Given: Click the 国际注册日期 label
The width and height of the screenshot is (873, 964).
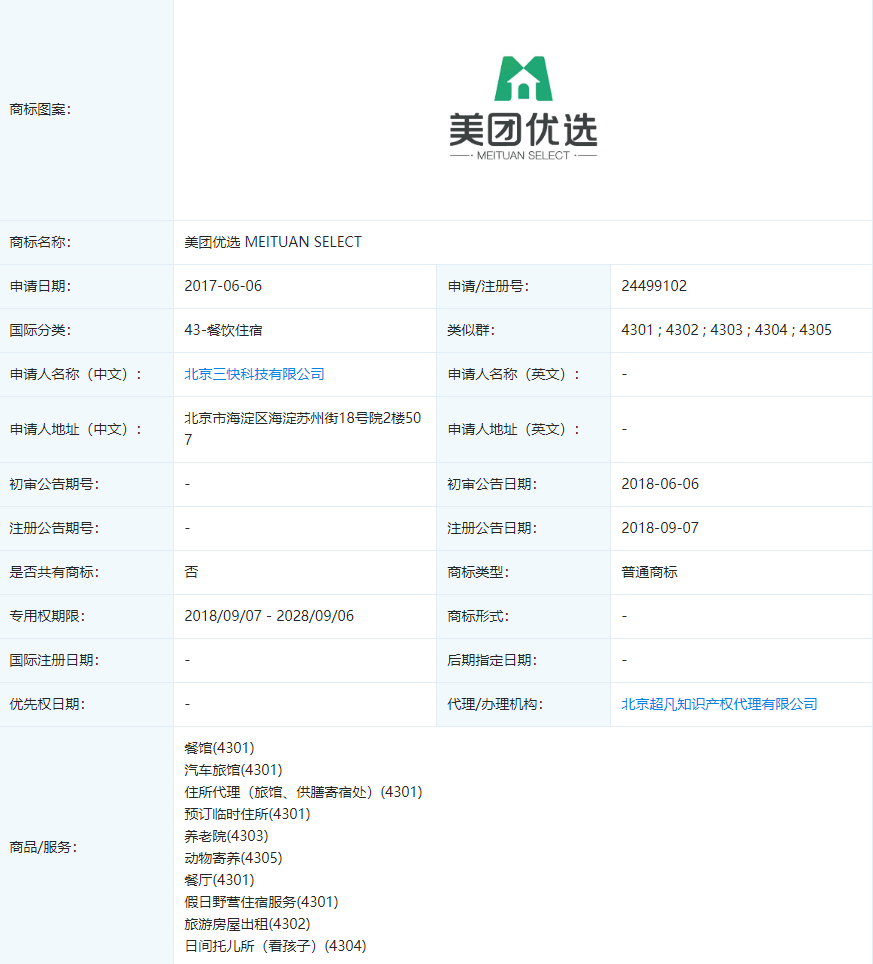Looking at the screenshot, I should point(54,660).
